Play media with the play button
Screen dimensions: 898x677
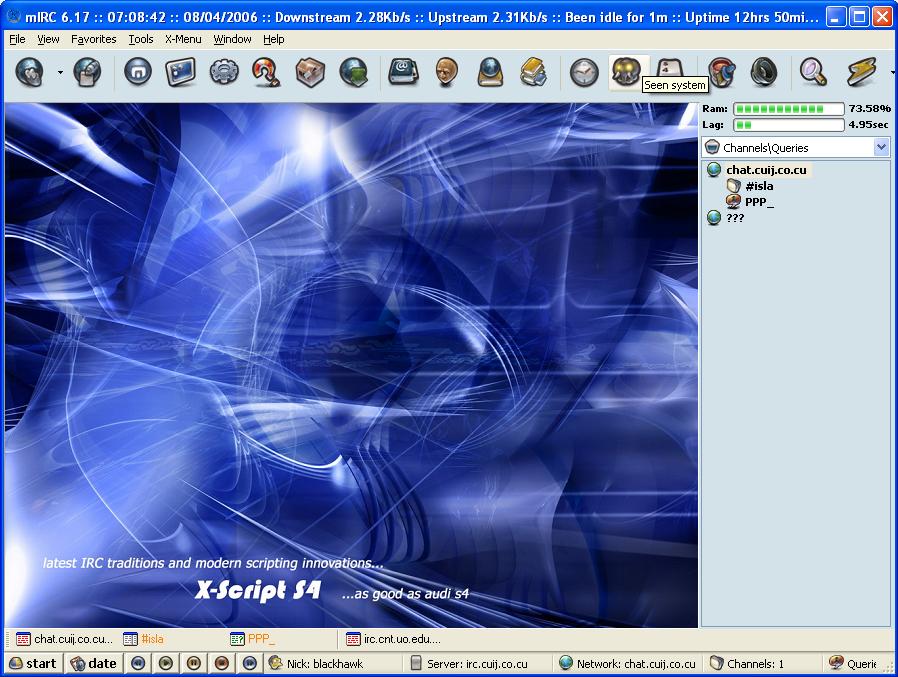click(x=166, y=663)
